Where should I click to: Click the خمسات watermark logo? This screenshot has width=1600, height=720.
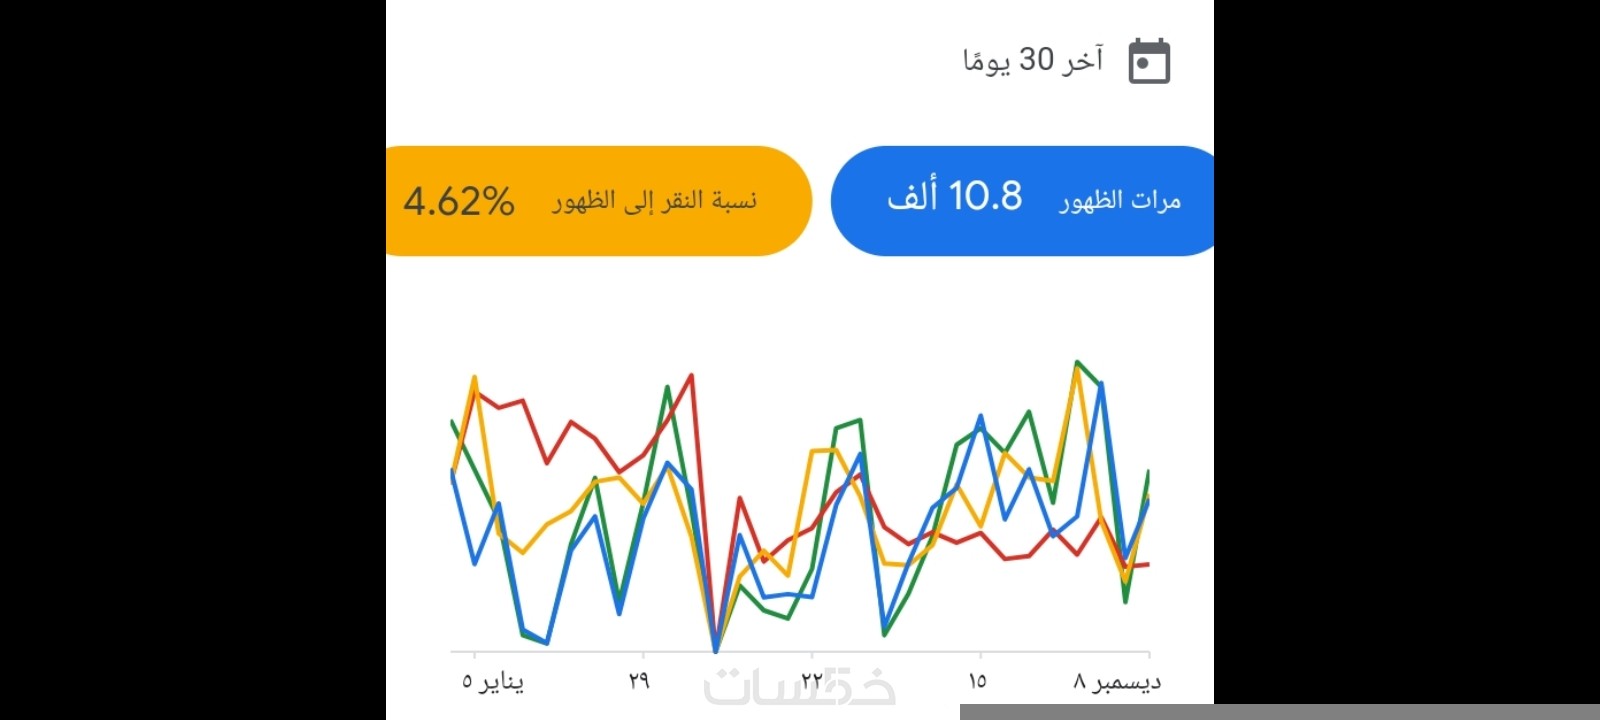click(x=800, y=688)
